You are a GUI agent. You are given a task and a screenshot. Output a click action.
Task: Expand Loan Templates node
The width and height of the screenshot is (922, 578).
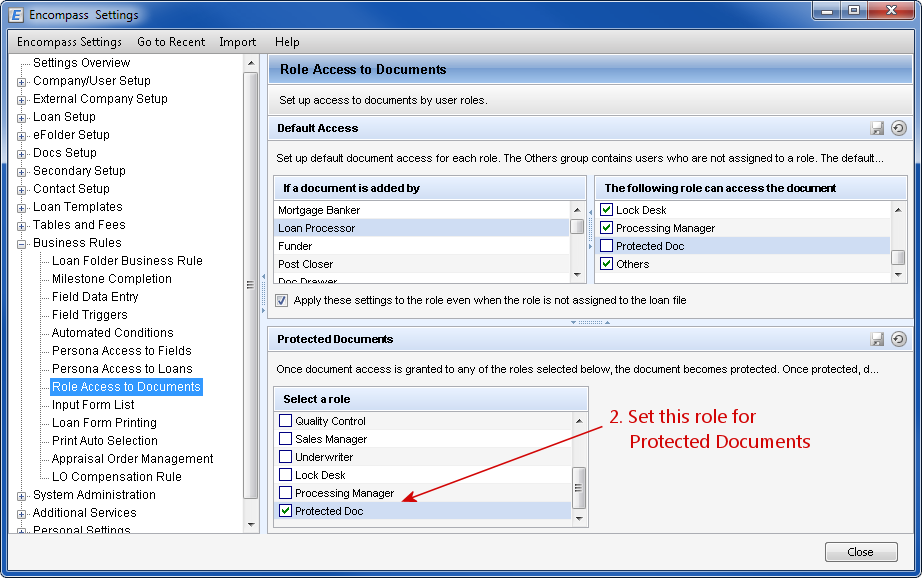(x=21, y=209)
